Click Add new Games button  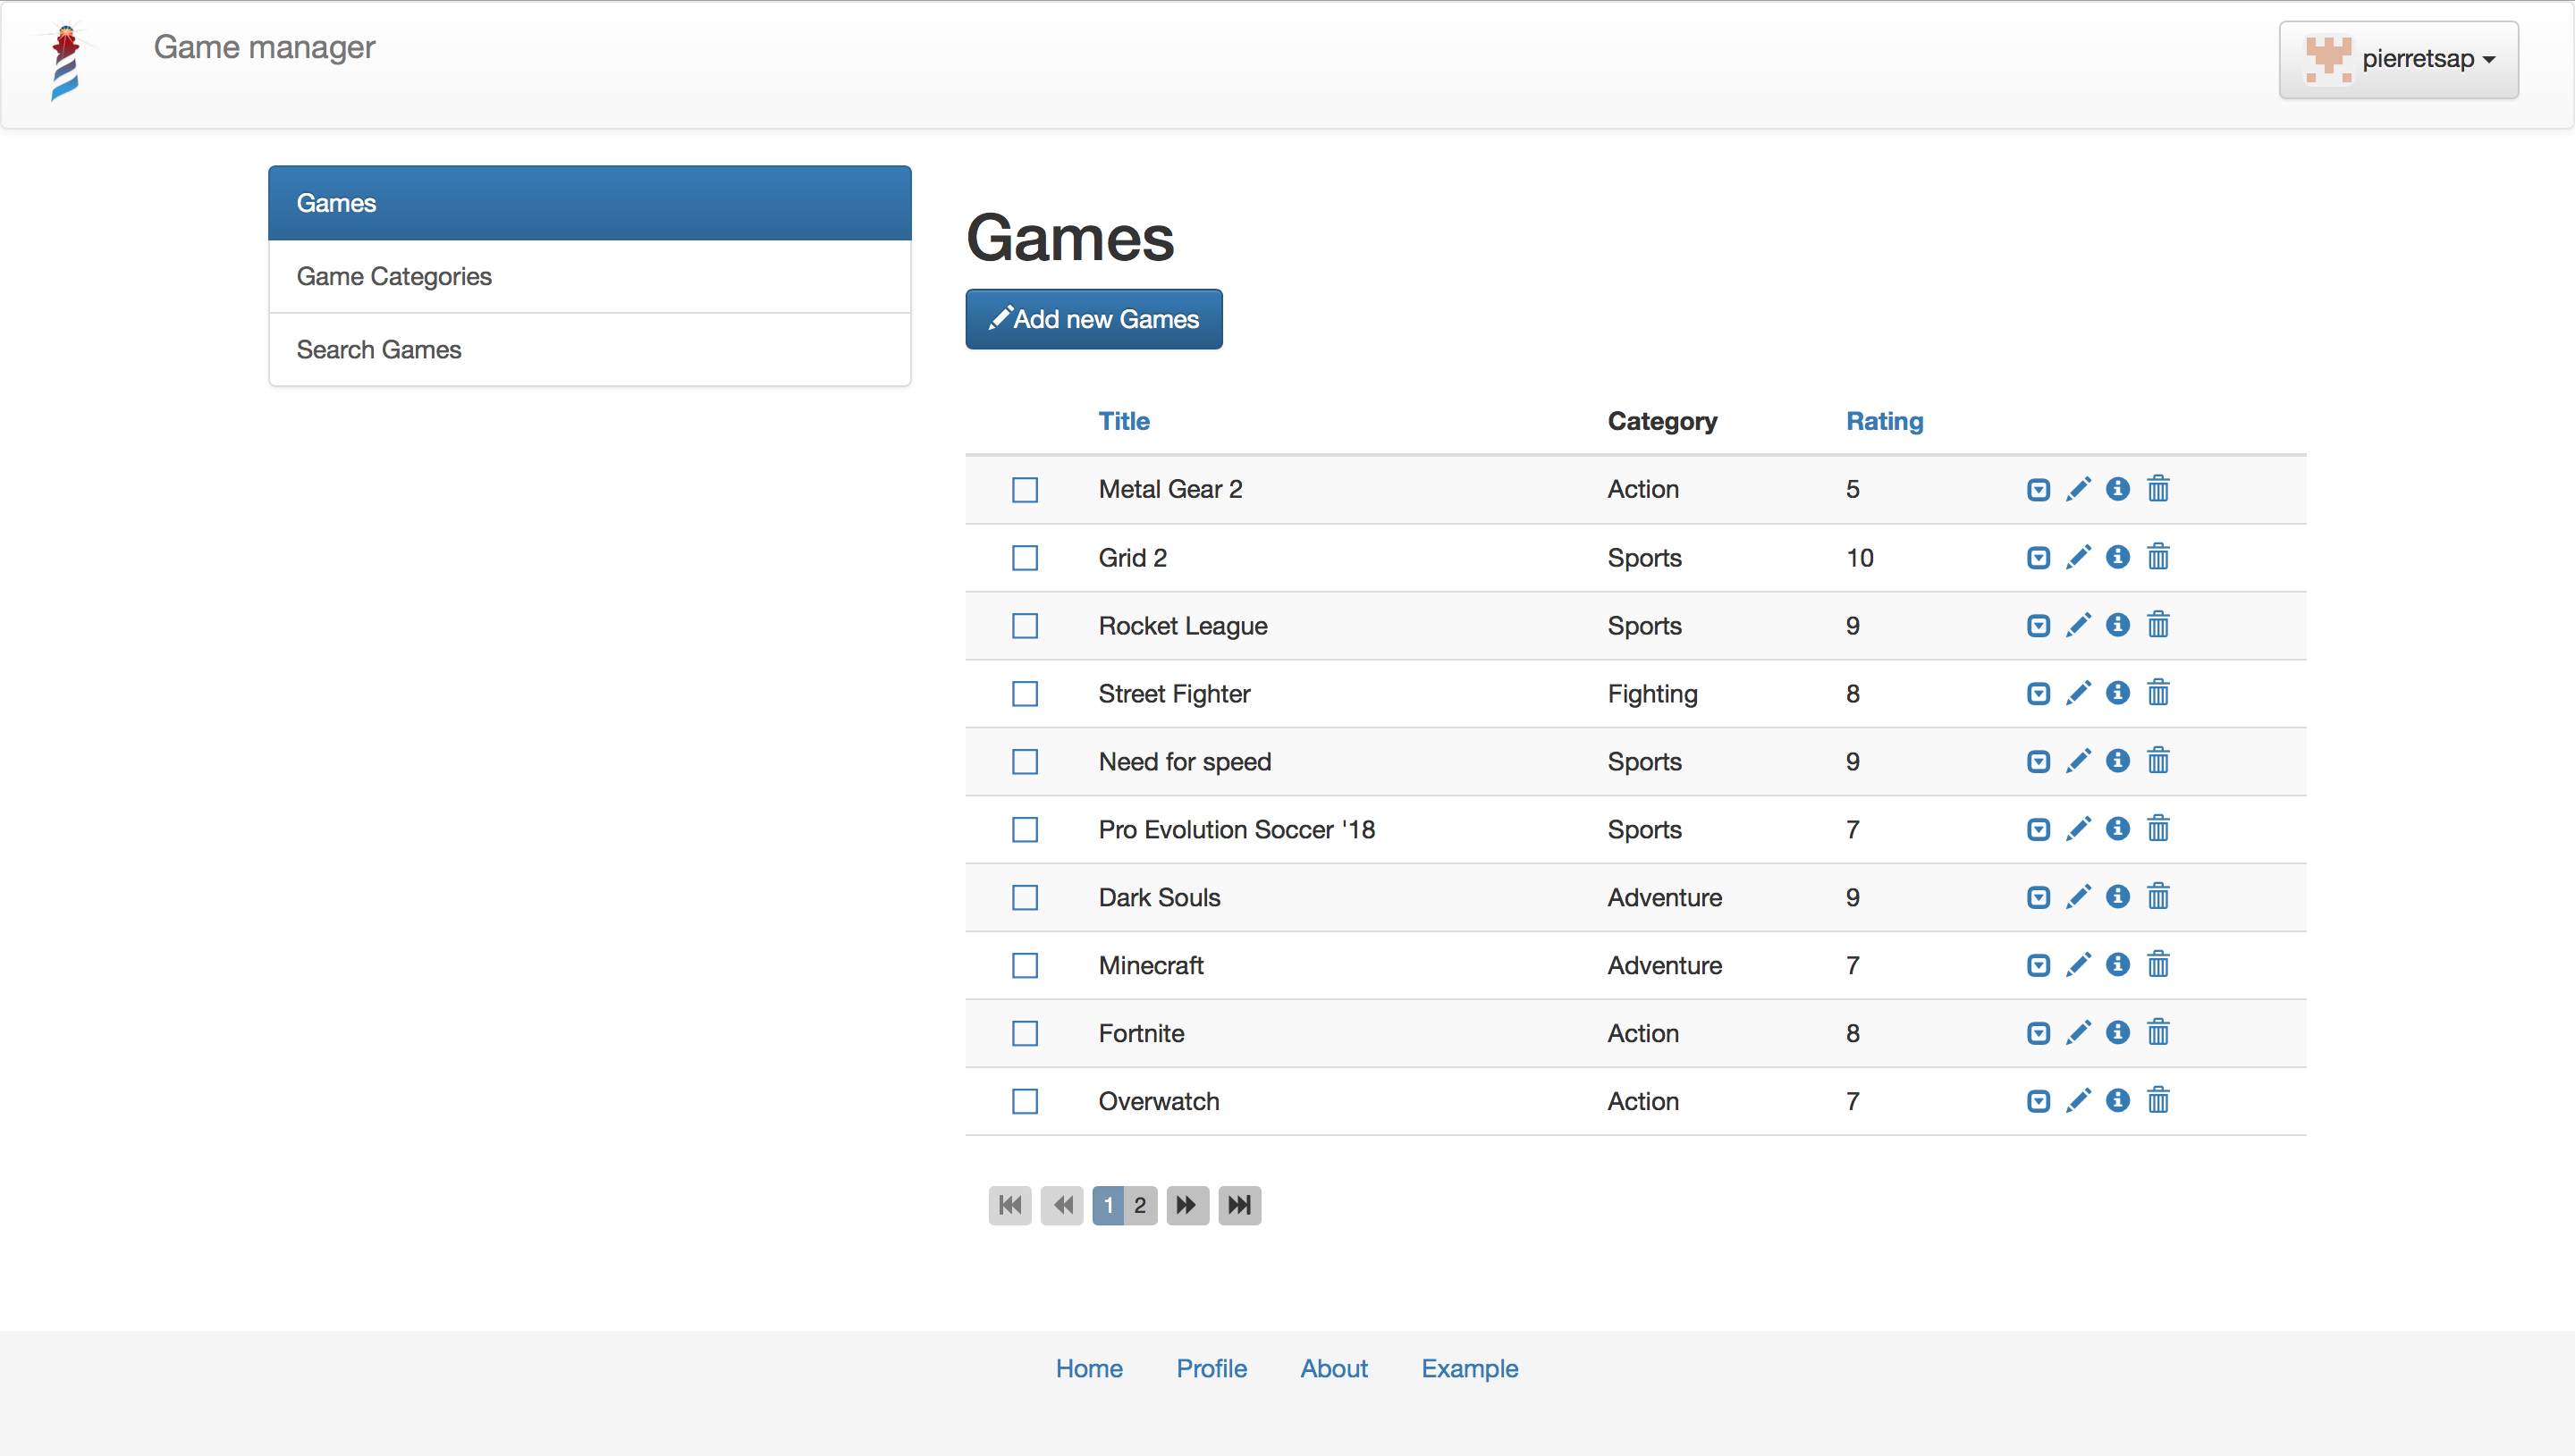pyautogui.click(x=1093, y=319)
